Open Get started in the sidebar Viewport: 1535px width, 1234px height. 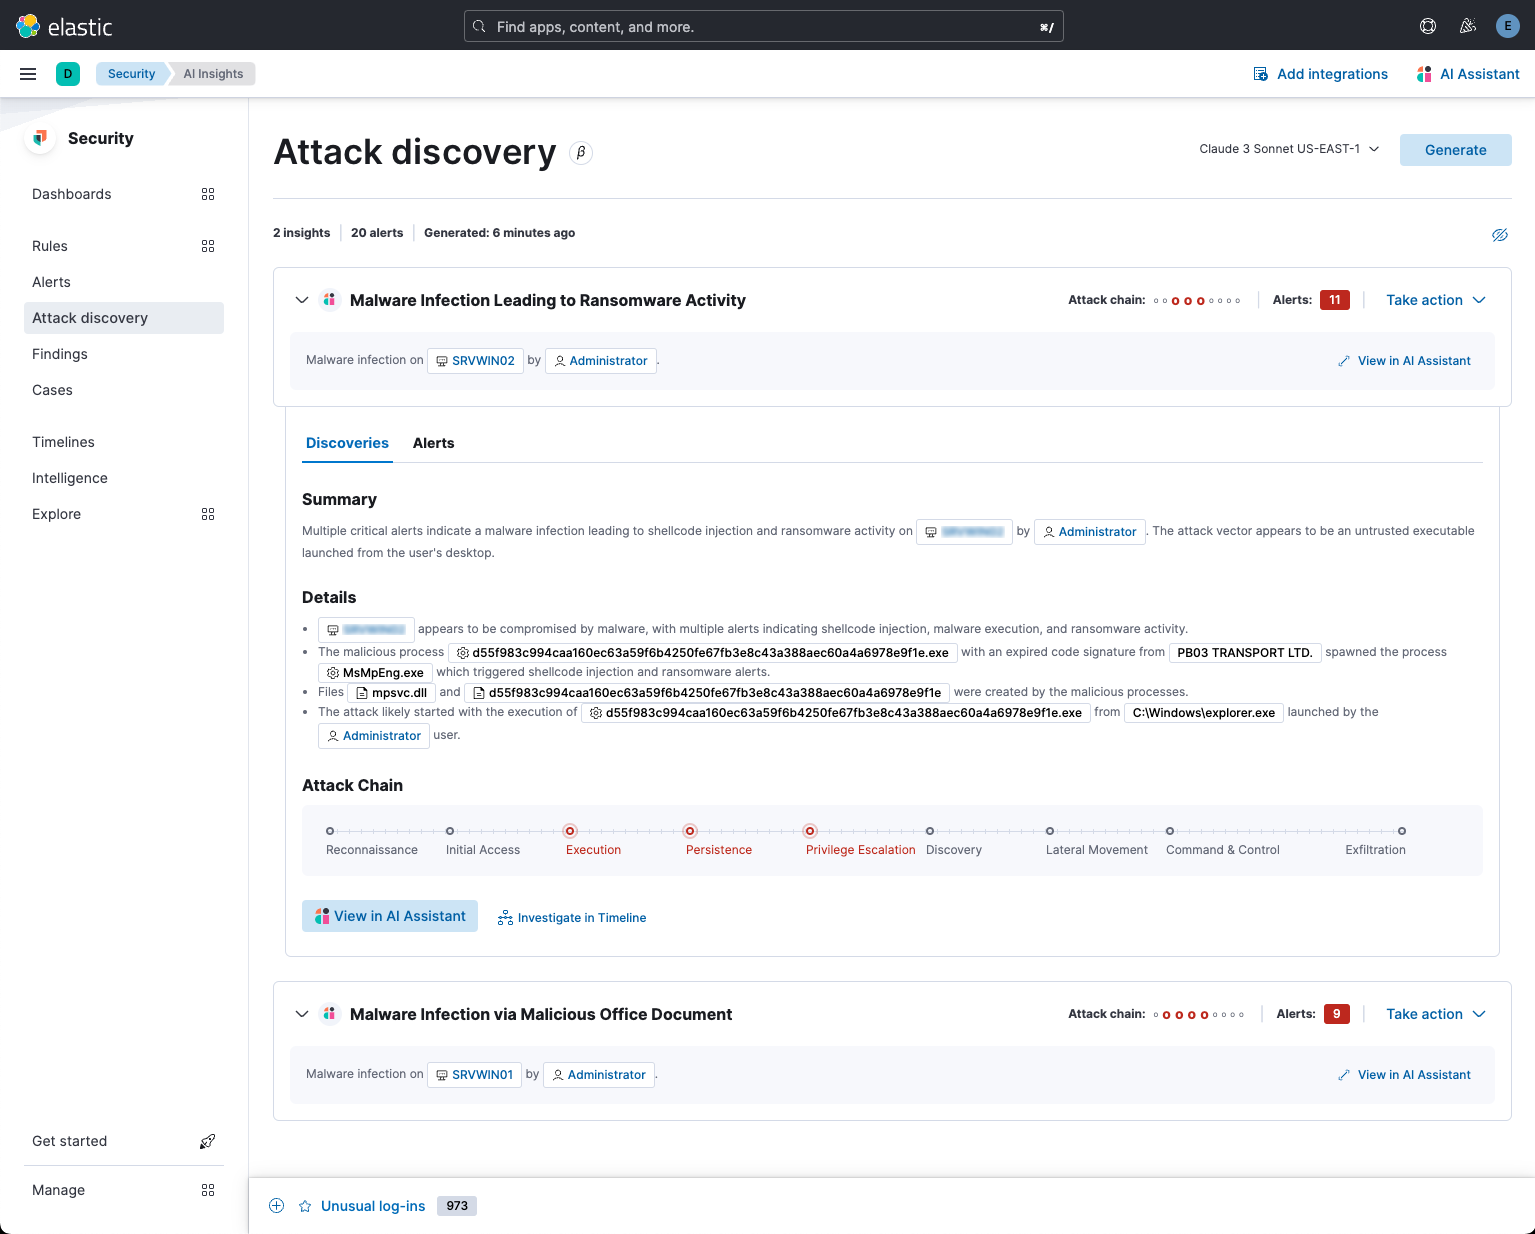pos(69,1141)
